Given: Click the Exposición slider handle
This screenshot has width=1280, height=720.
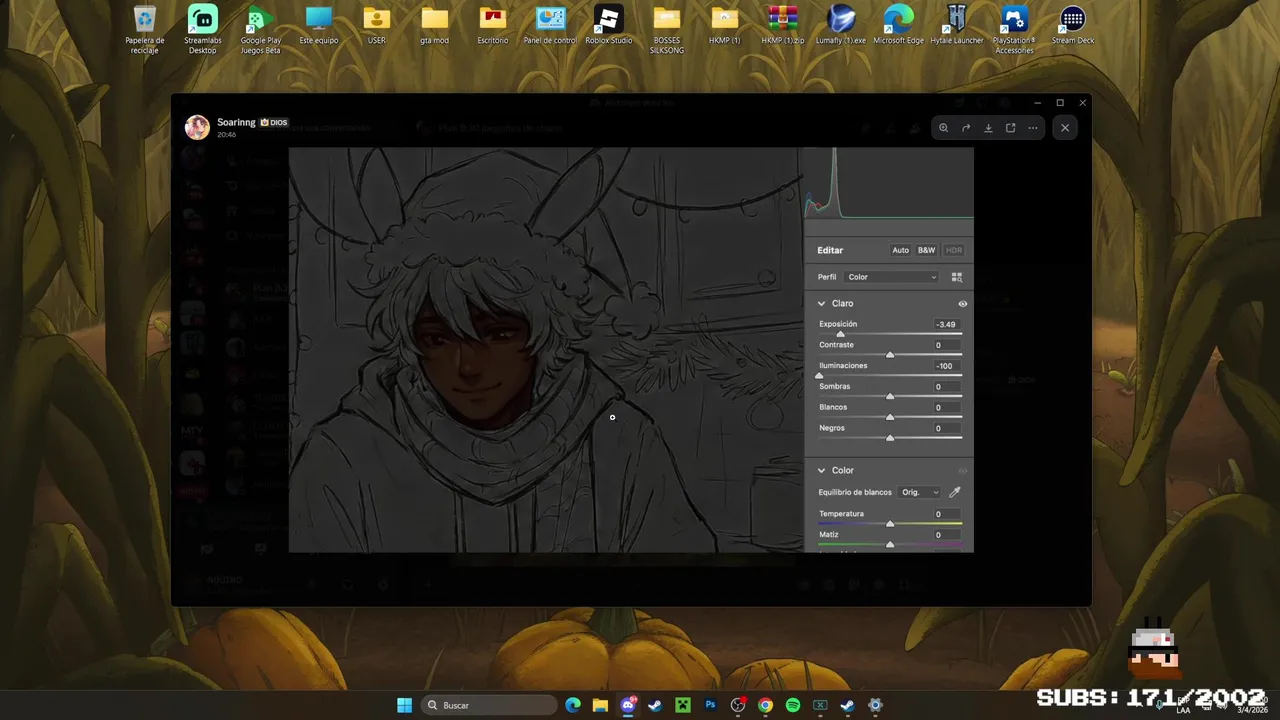Looking at the screenshot, I should pos(840,334).
